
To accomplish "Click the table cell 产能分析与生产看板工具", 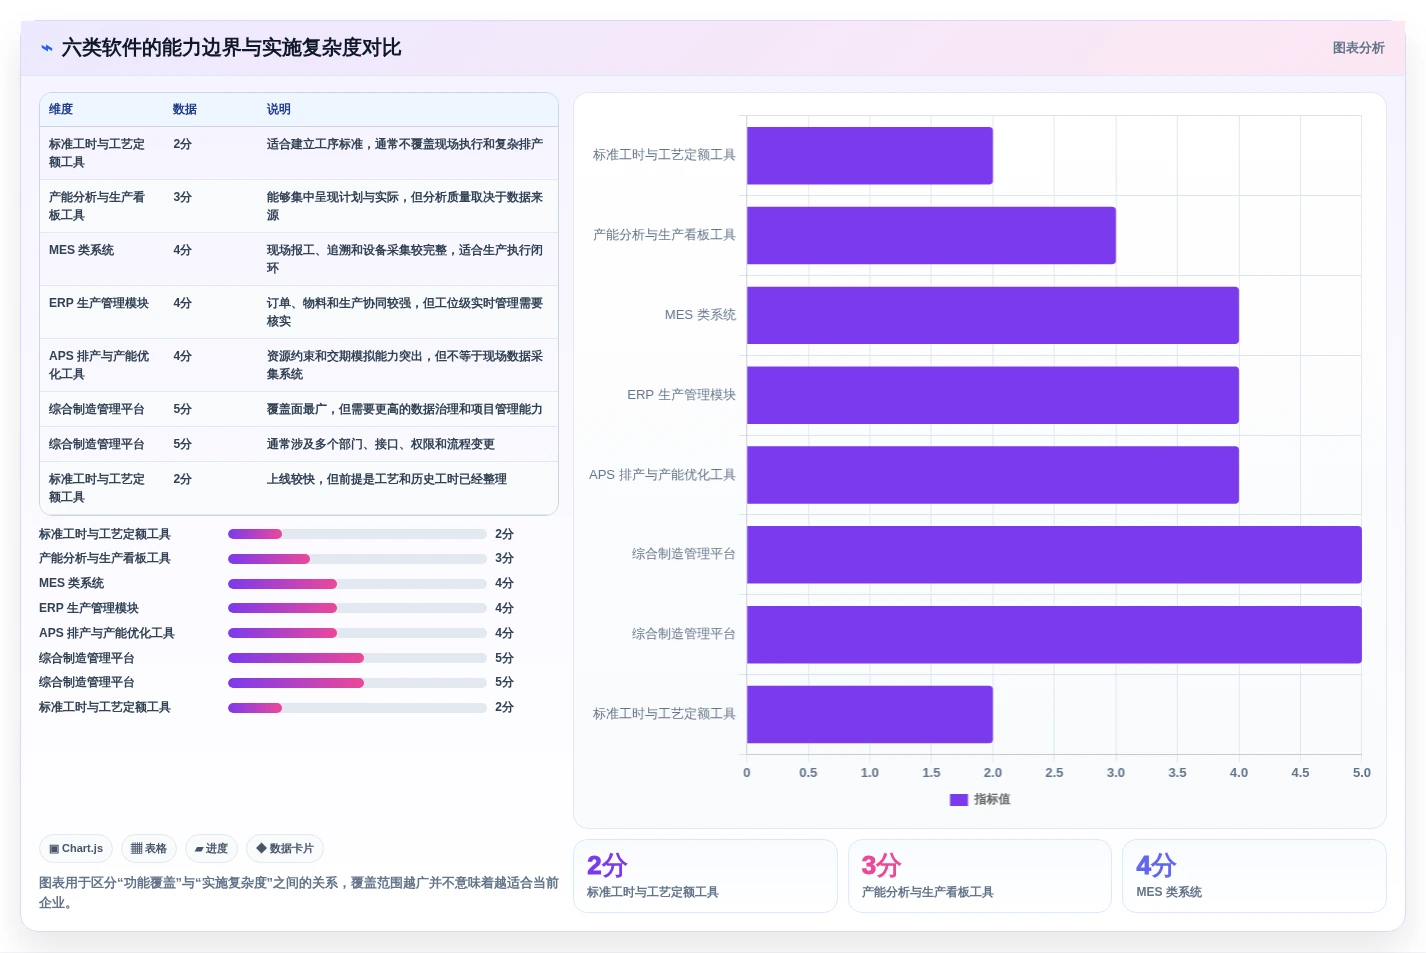I will (98, 206).
